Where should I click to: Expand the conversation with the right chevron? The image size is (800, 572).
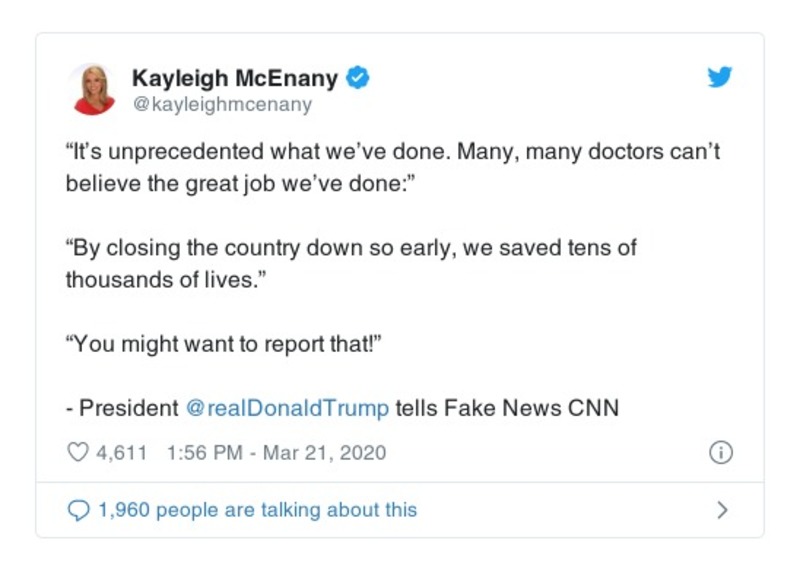pos(722,510)
